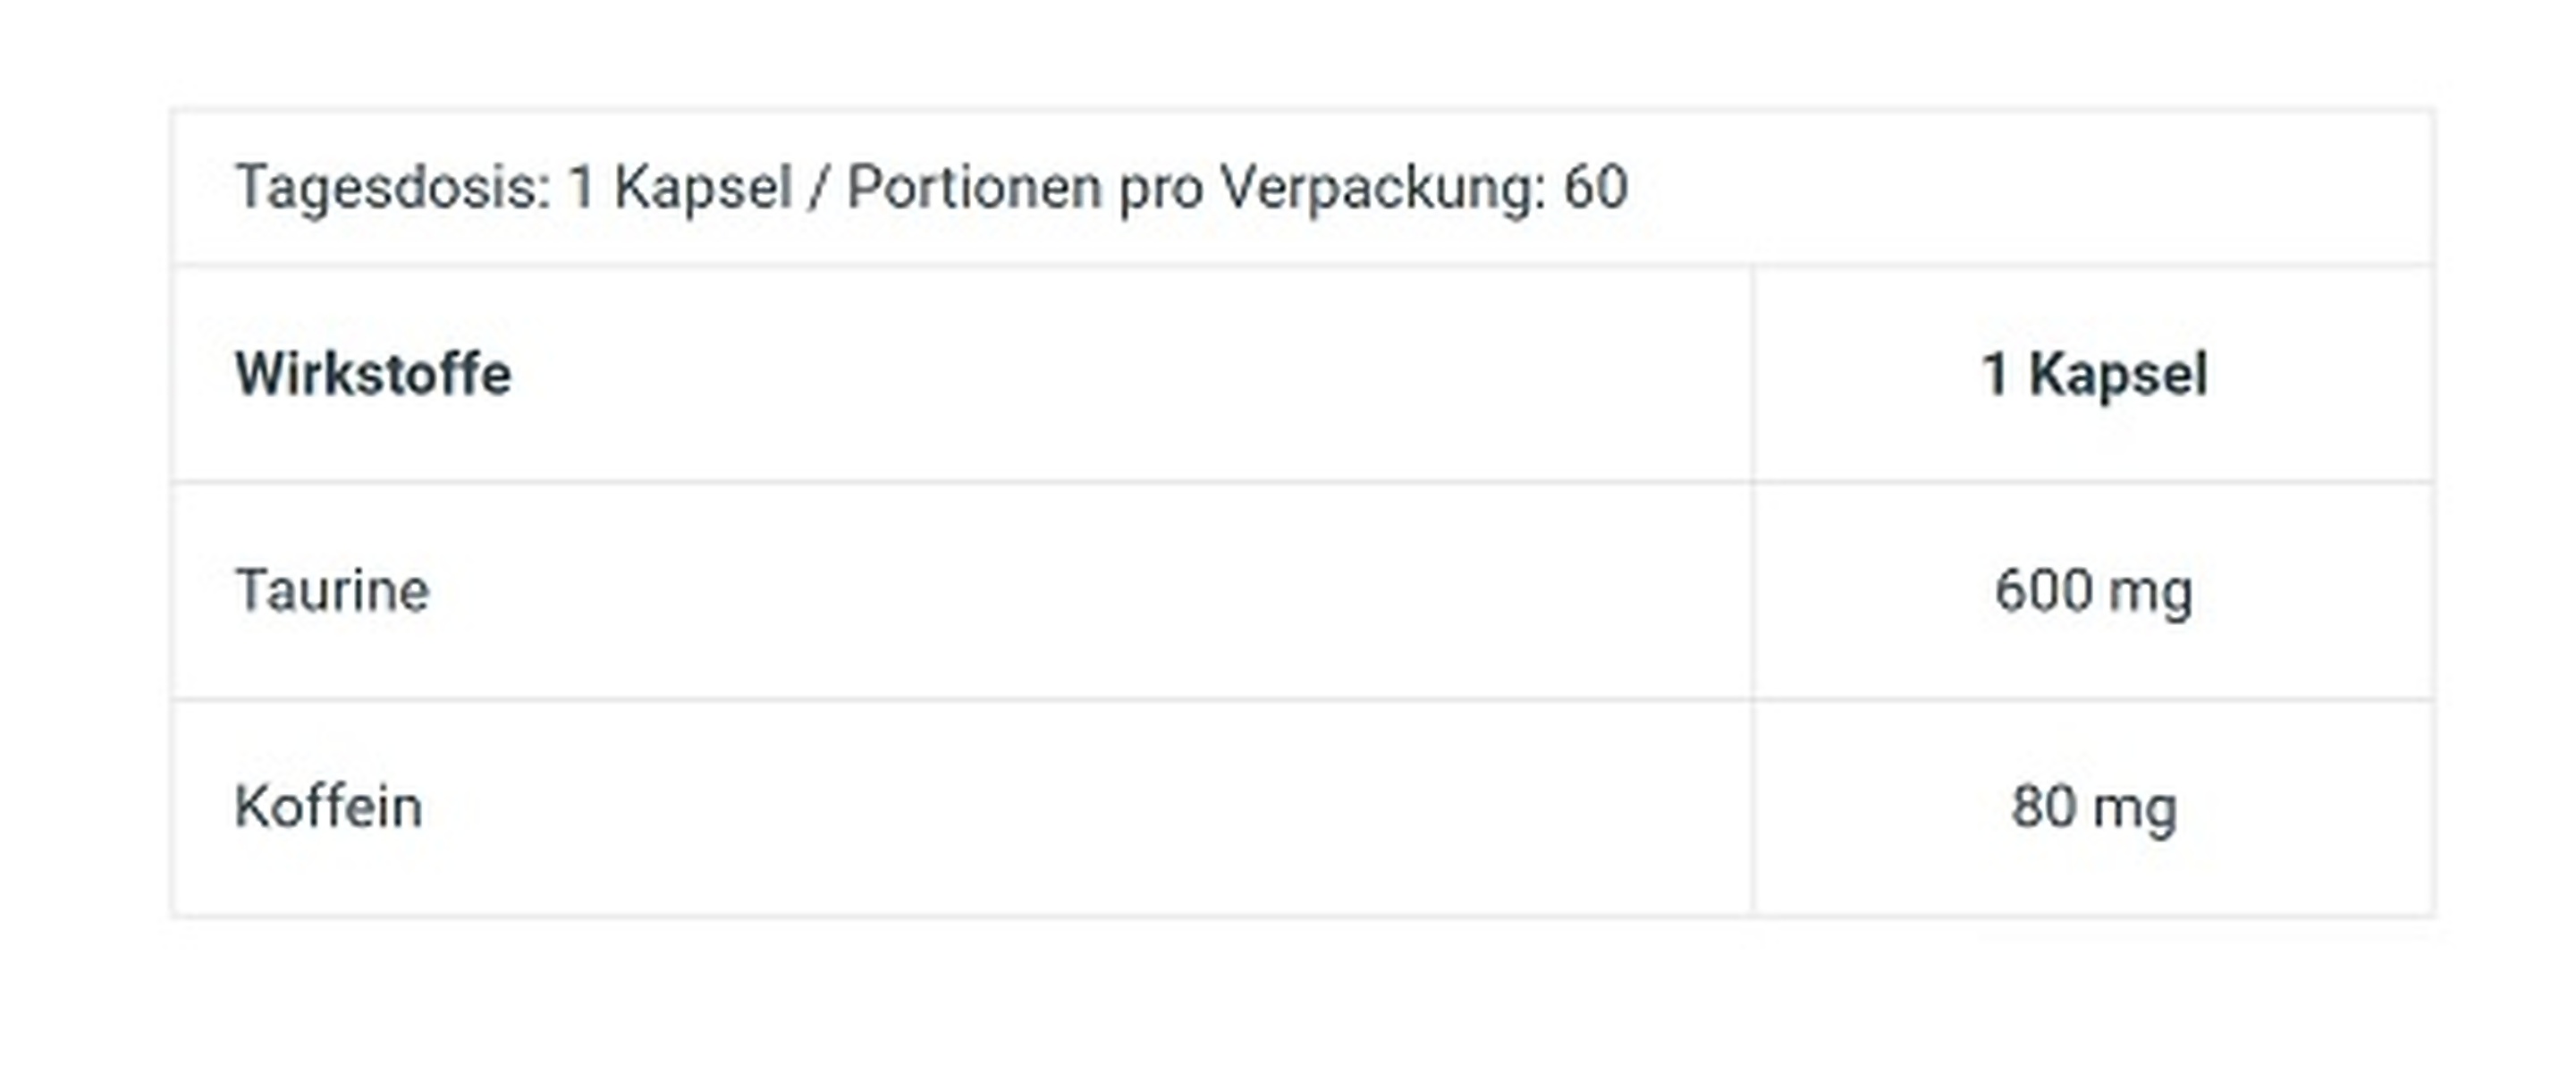Click the word Kapsel after Tagesdosis
This screenshot has width=2576, height=1073.
click(x=703, y=187)
